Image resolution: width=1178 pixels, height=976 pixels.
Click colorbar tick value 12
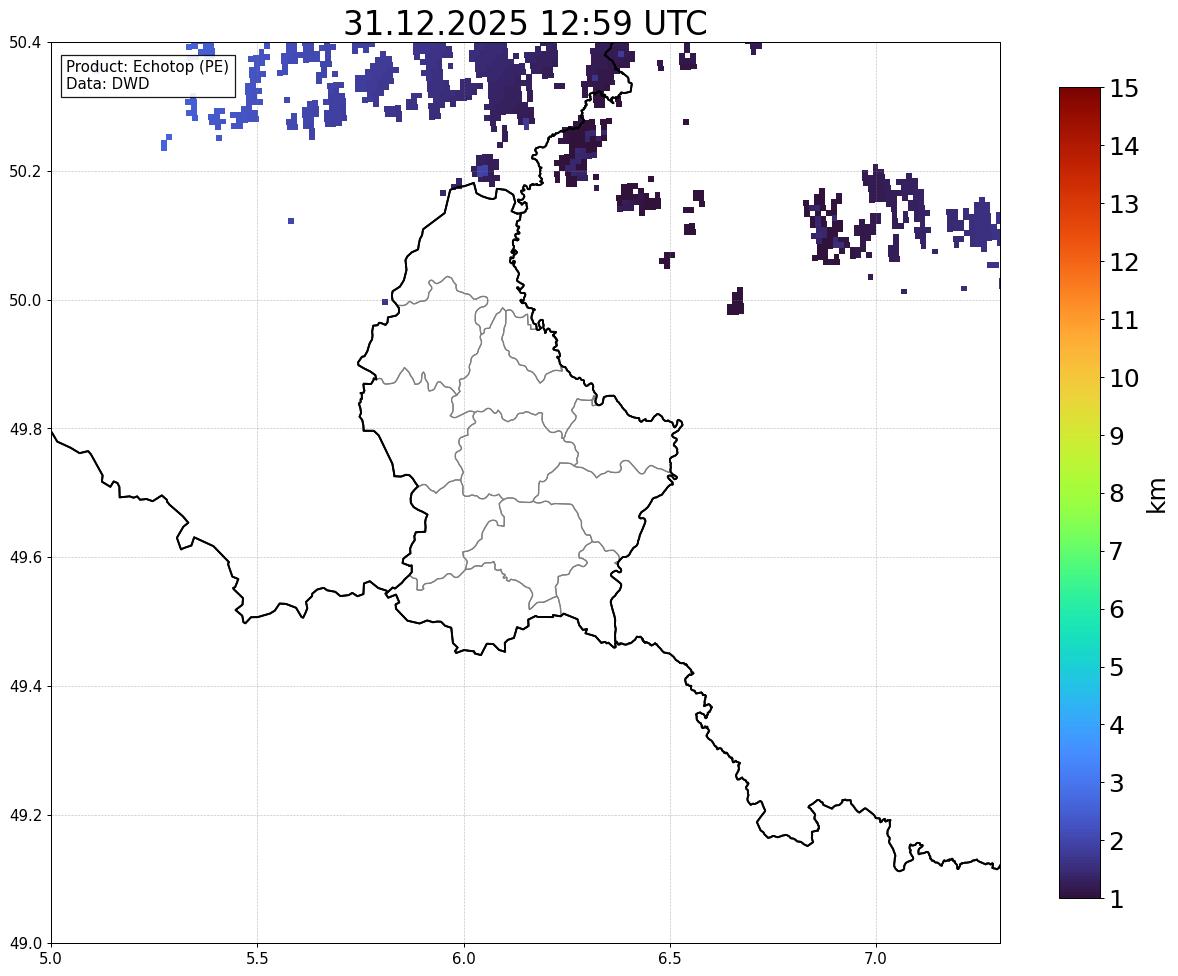[1124, 262]
